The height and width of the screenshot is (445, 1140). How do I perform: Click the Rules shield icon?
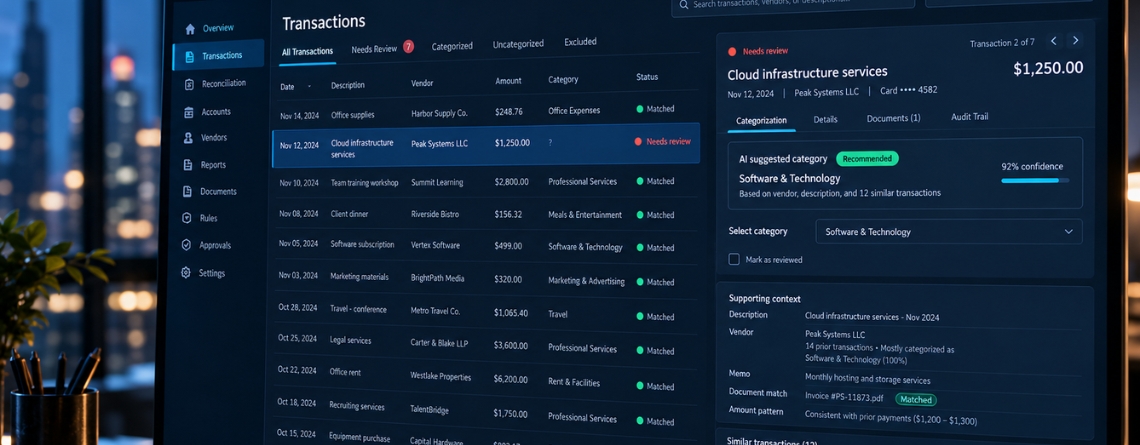coord(187,218)
